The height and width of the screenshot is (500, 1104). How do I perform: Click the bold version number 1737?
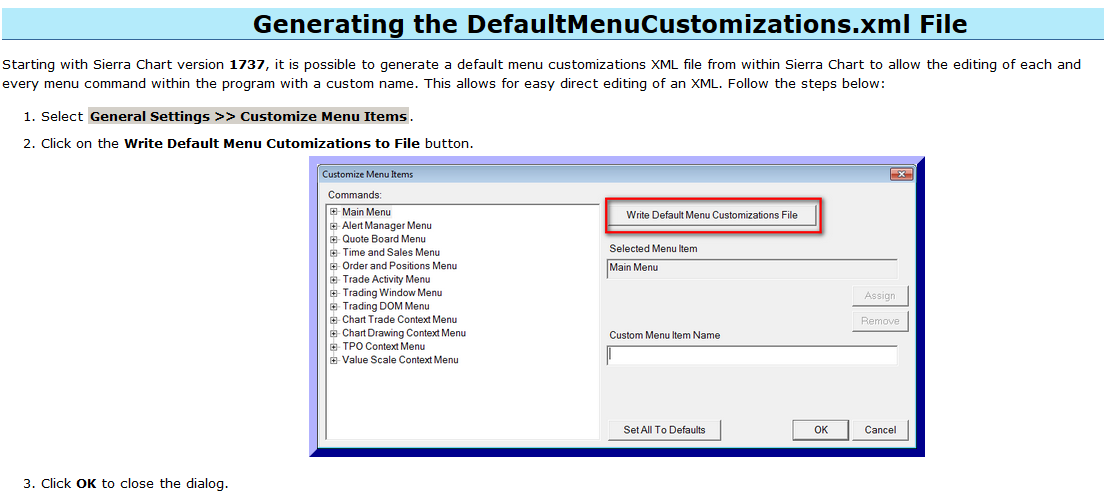tap(247, 65)
